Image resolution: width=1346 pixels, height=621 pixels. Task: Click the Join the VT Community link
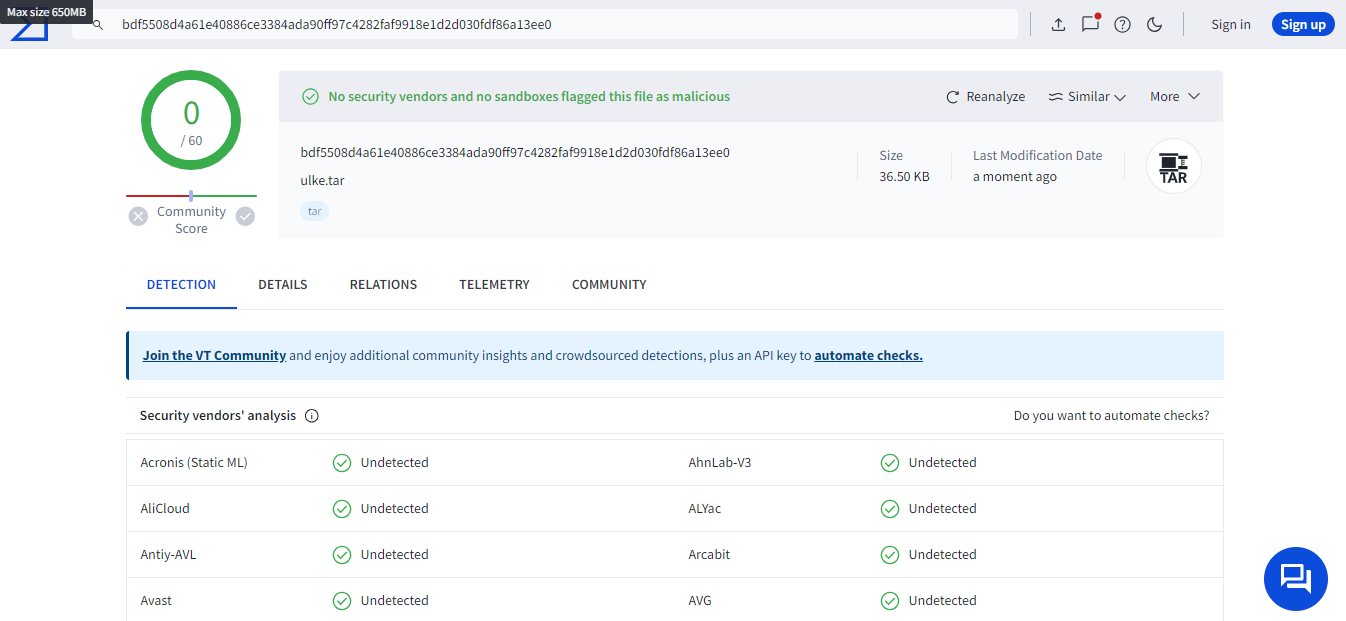pyautogui.click(x=214, y=355)
